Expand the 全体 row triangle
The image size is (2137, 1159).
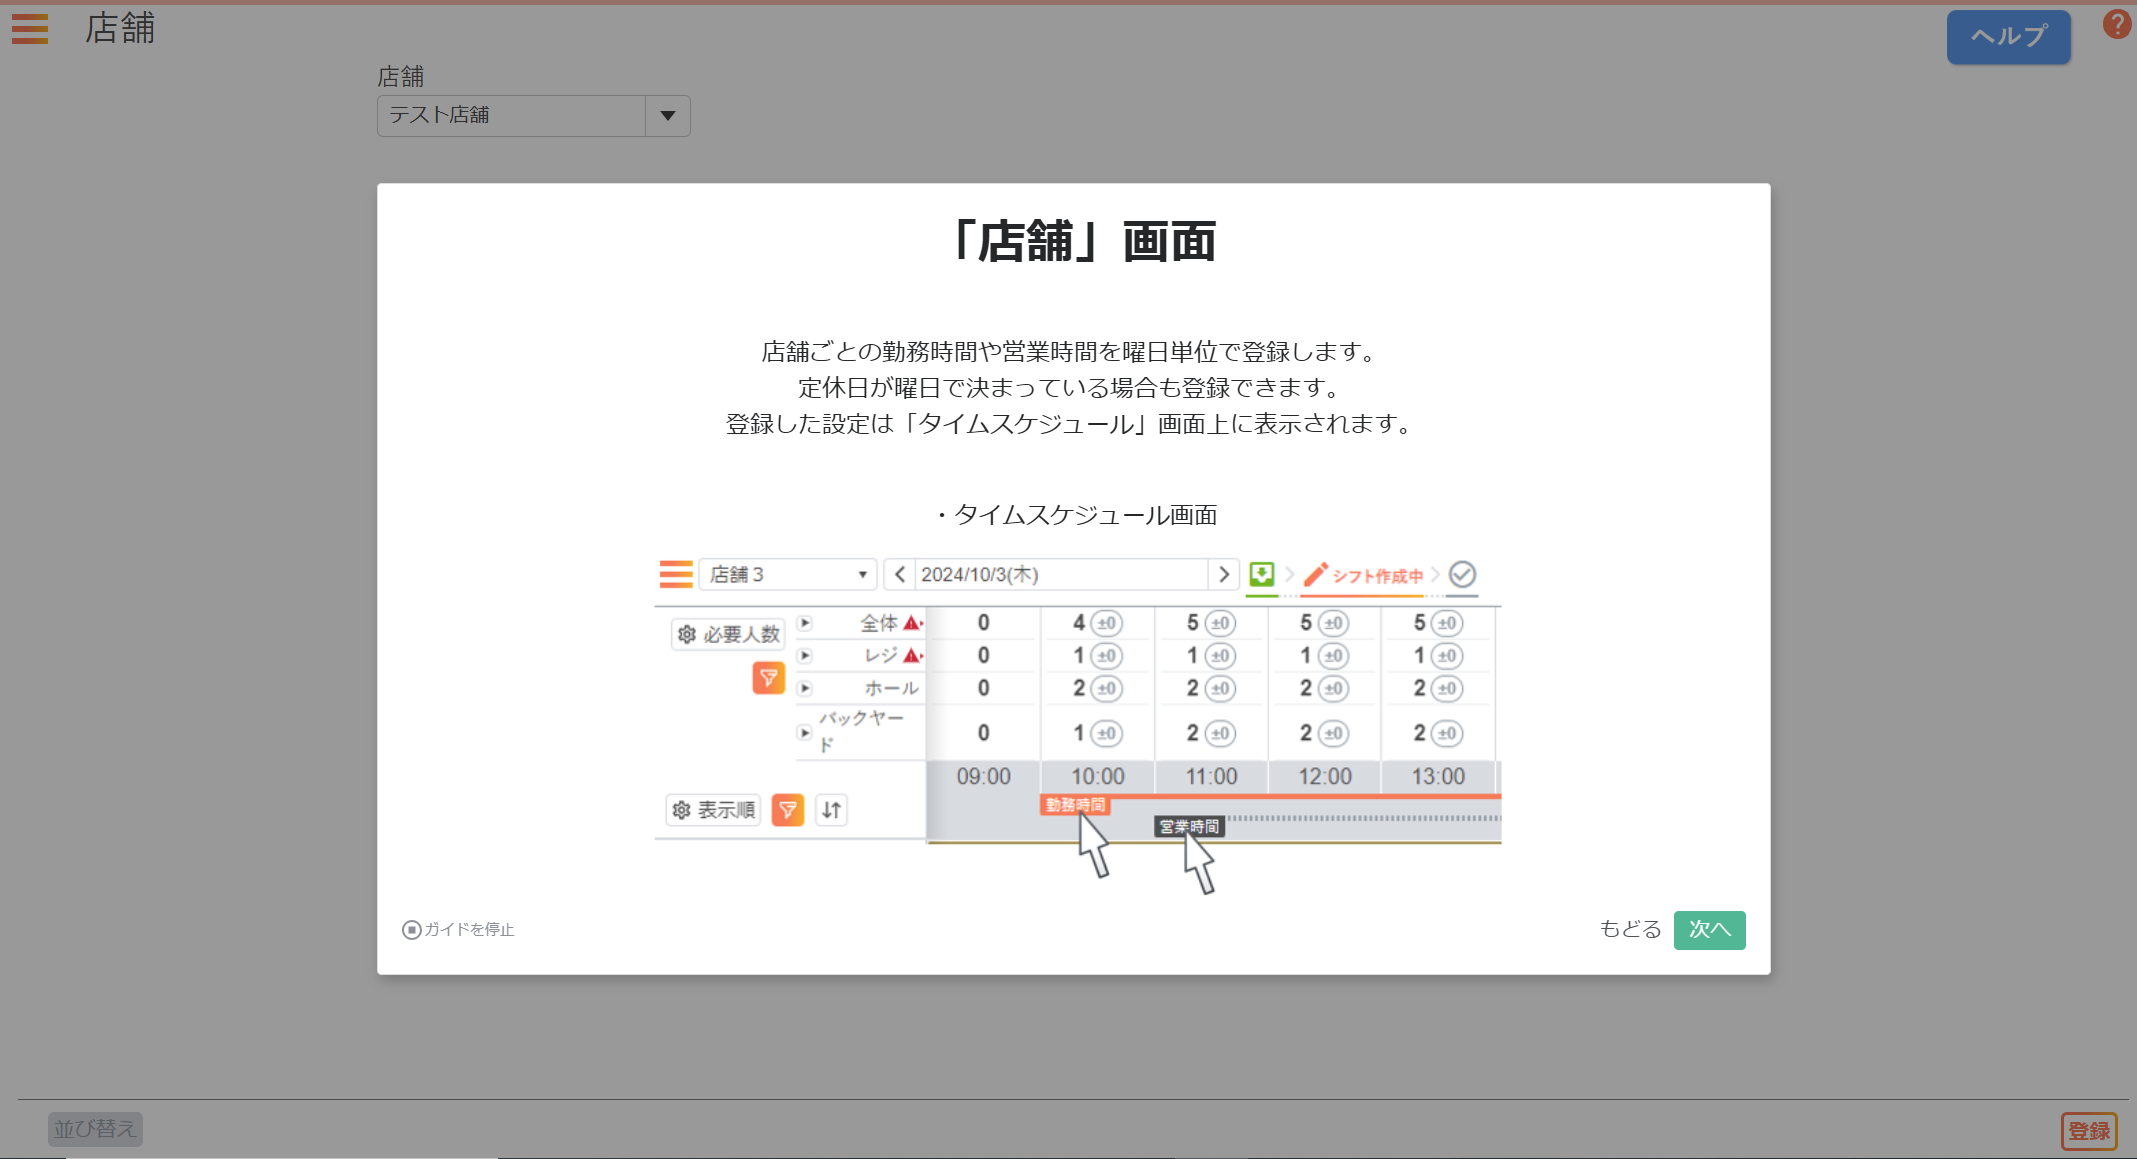coord(805,623)
